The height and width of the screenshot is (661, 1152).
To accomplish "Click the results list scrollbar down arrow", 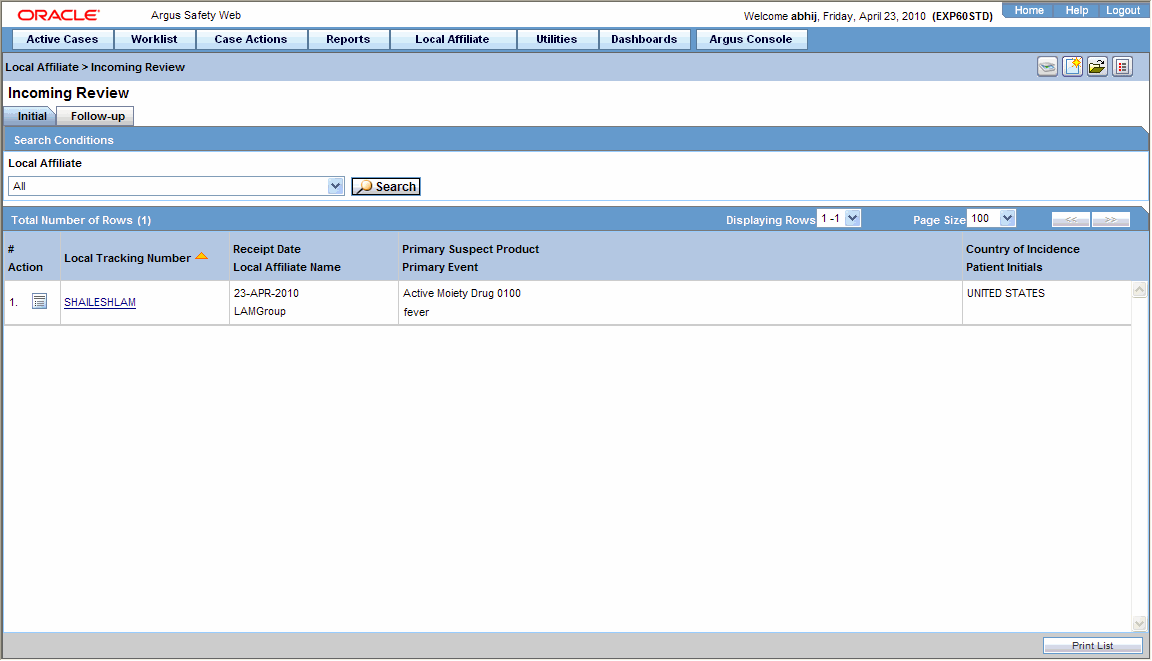I will [x=1139, y=622].
